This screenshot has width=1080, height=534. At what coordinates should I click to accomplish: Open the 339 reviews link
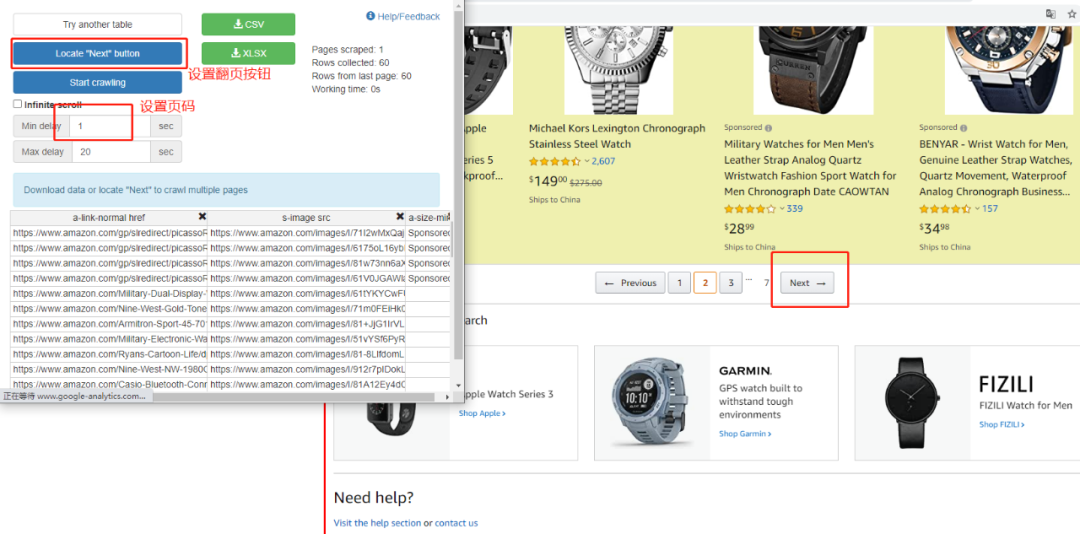[x=795, y=209]
